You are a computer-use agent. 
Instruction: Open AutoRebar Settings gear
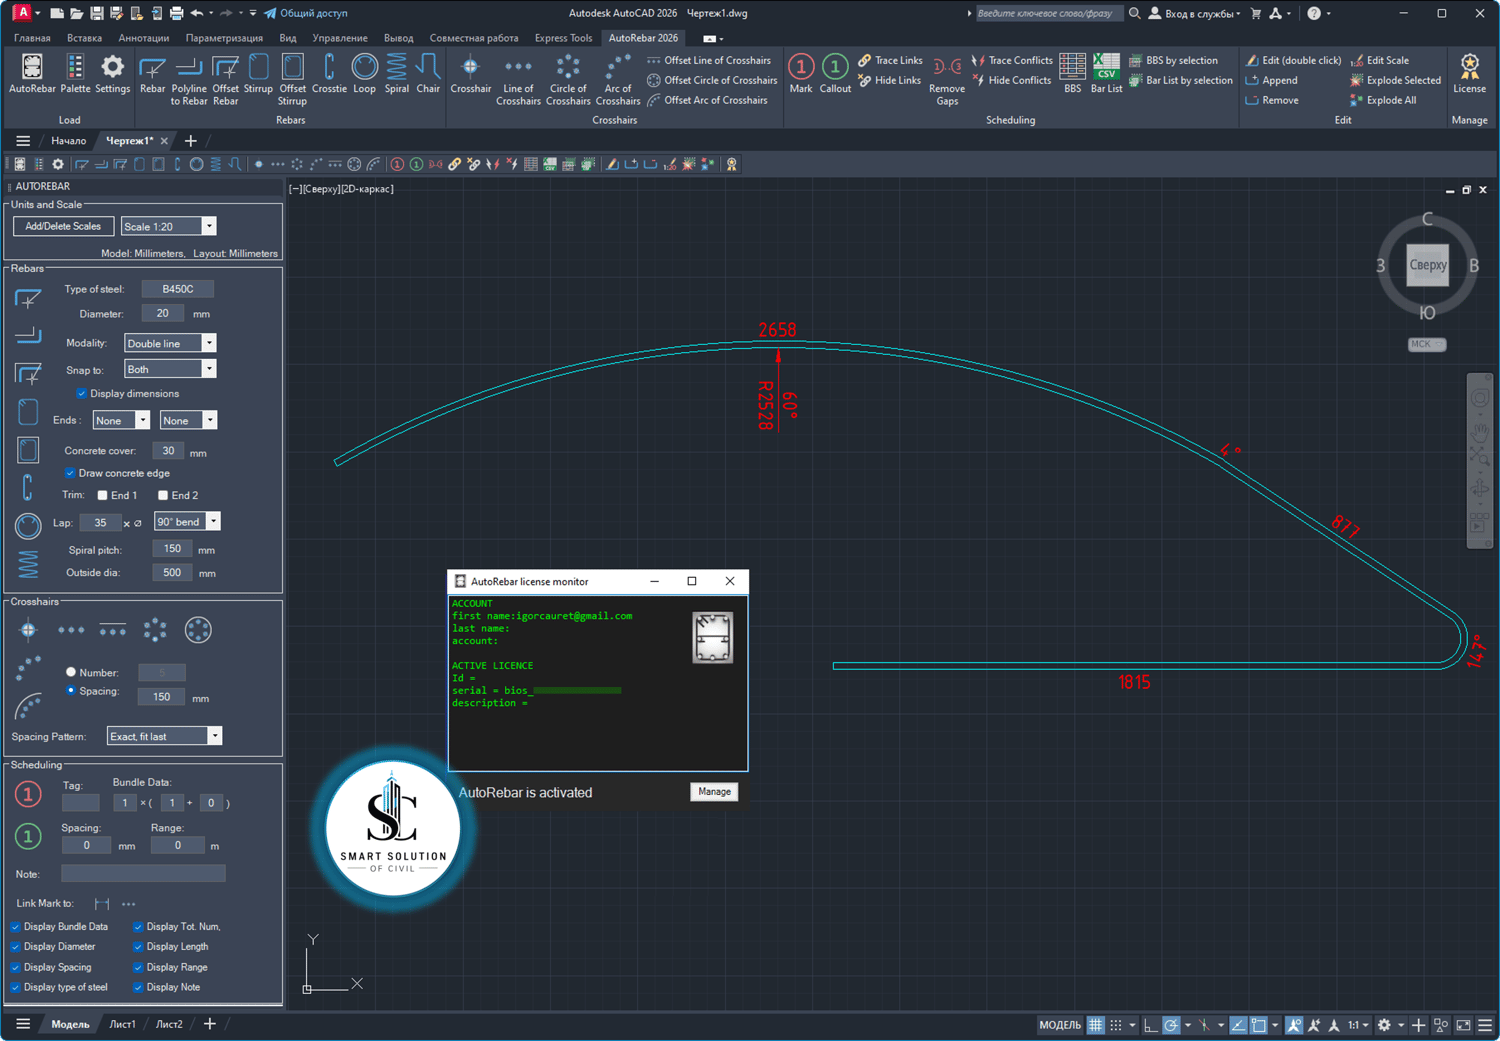[112, 74]
